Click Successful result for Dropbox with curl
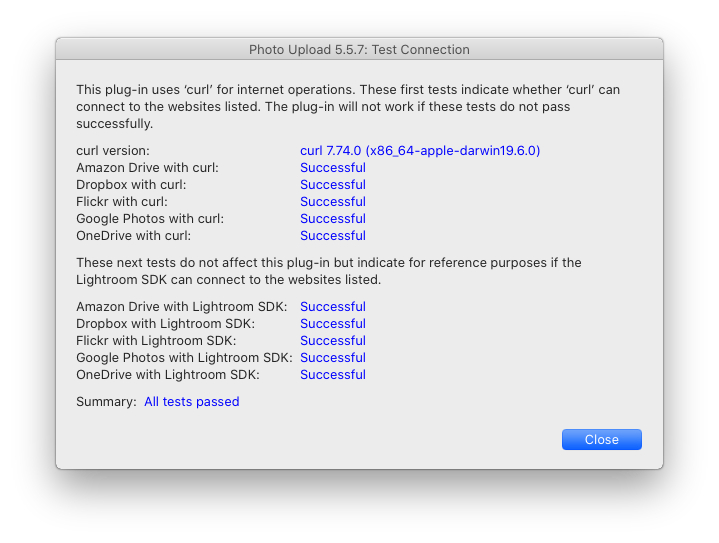Image resolution: width=719 pixels, height=543 pixels. 333,185
